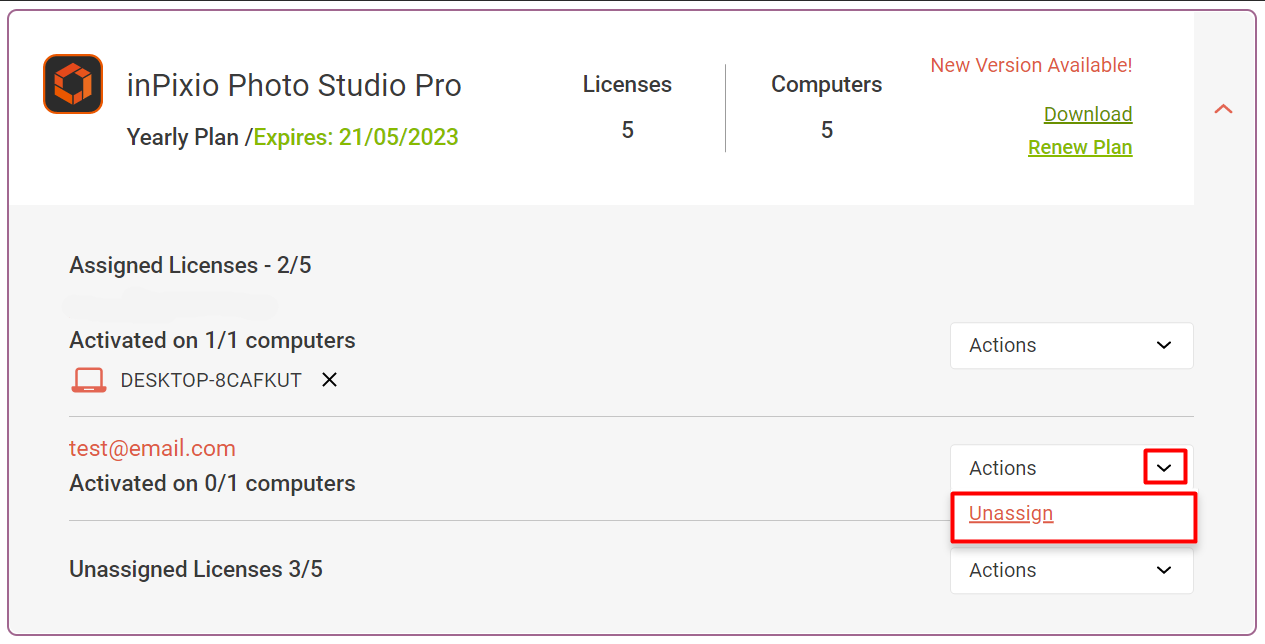Open the Actions dropdown for Unassigned Licenses
The image size is (1265, 644).
(x=1072, y=570)
